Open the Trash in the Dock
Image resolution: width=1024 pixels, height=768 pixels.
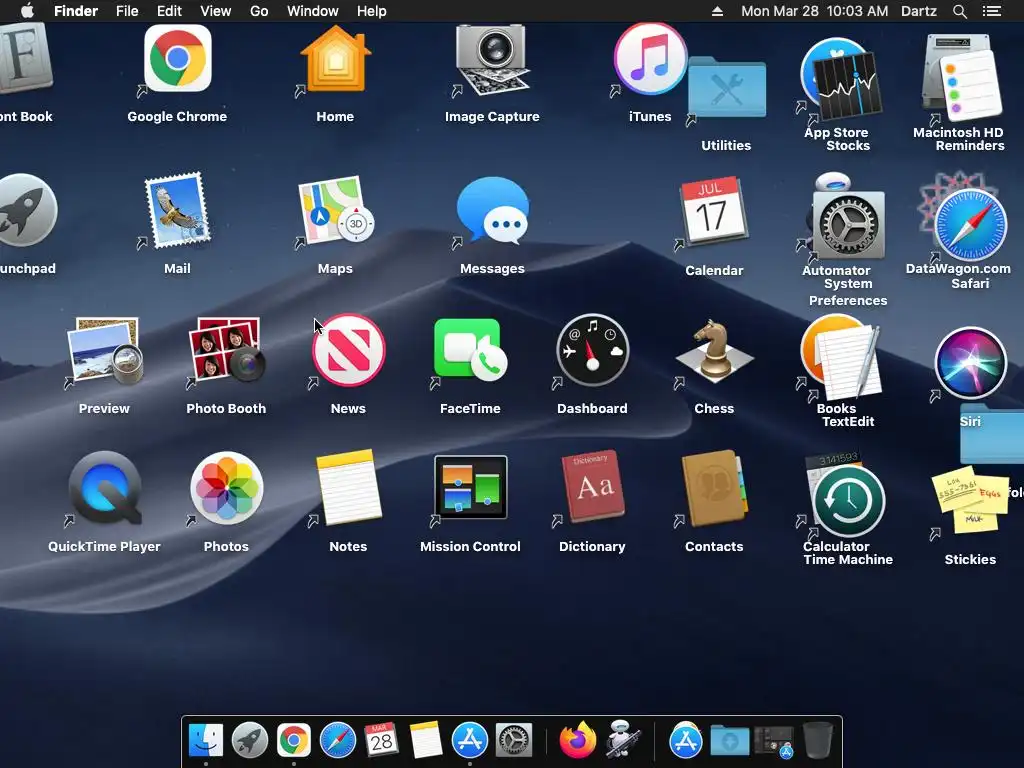click(818, 740)
